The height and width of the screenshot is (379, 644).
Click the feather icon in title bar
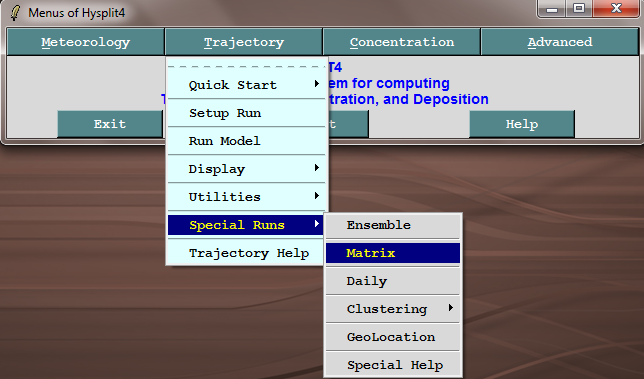pos(15,13)
